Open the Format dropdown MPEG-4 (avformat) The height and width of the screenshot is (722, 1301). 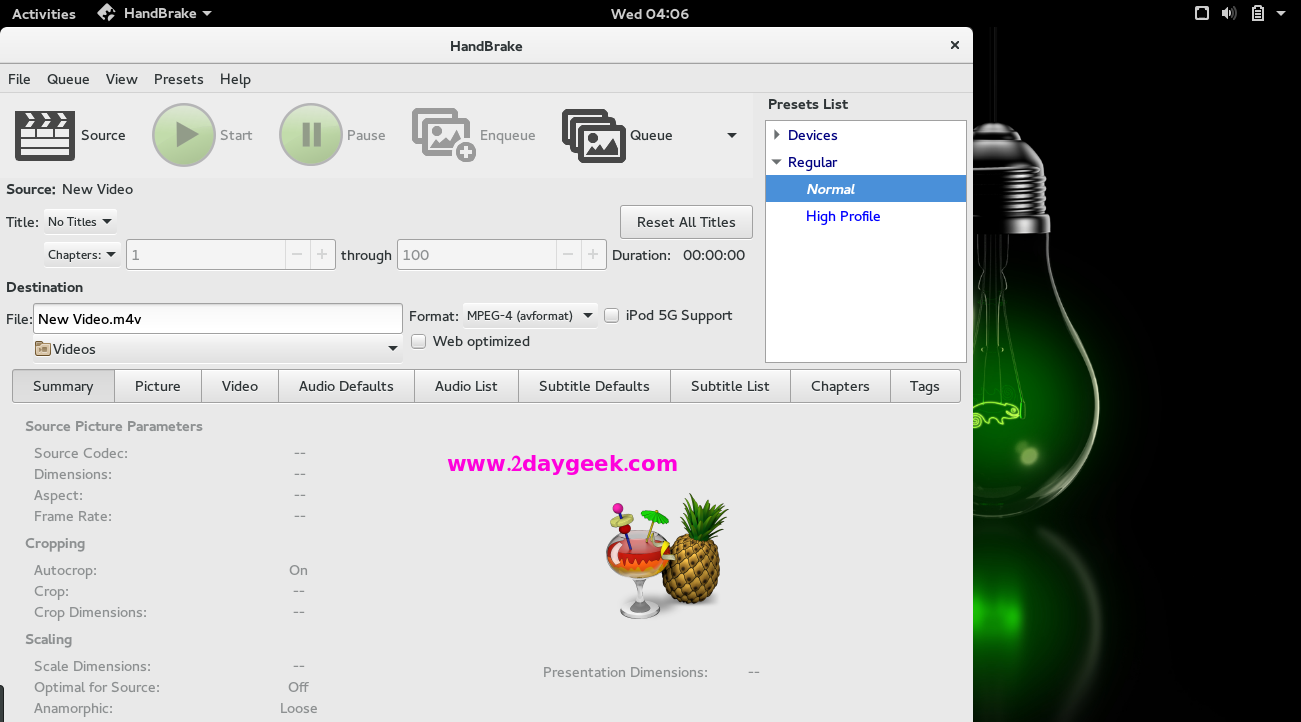(530, 316)
